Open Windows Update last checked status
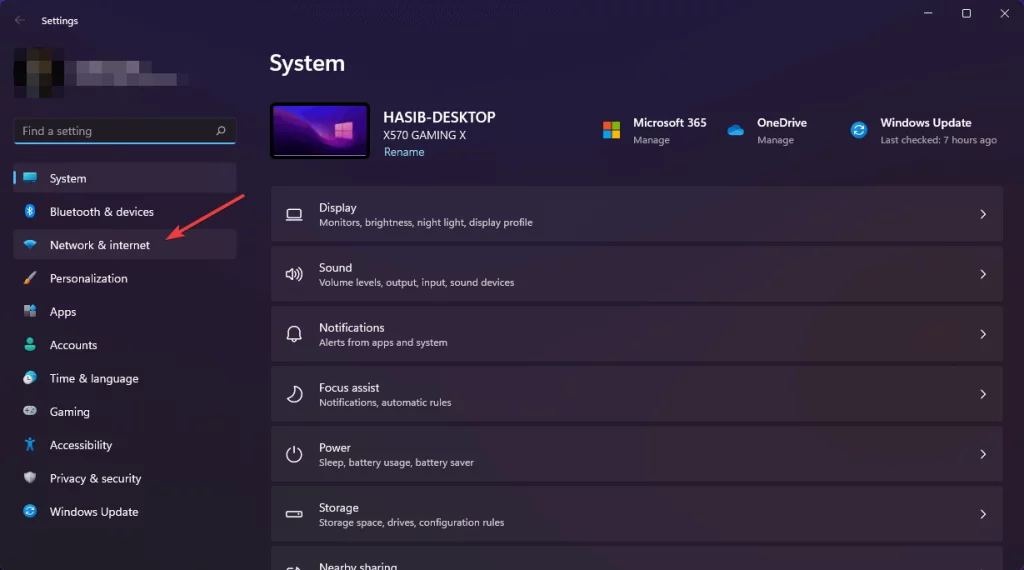 [938, 140]
